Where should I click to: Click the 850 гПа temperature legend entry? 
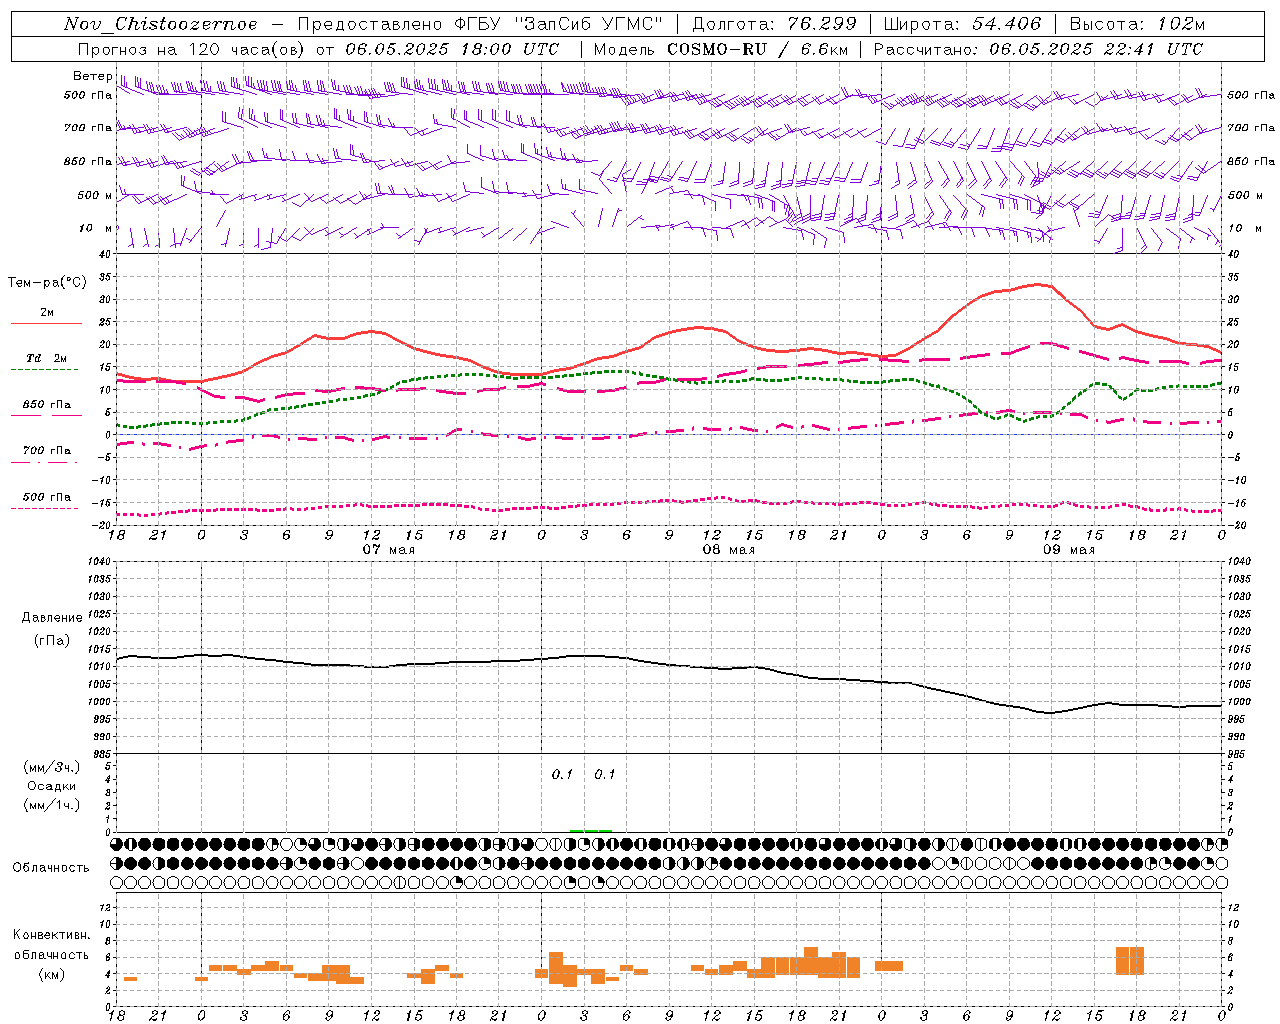click(x=46, y=405)
